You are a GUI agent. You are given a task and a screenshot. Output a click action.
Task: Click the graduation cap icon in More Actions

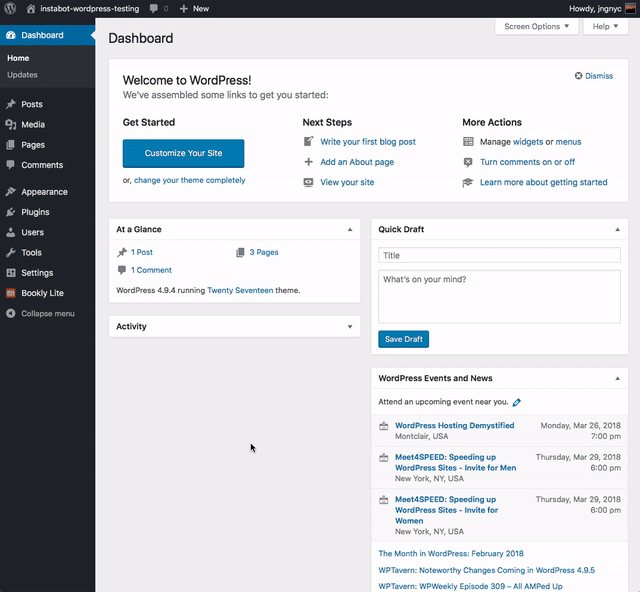pos(468,182)
